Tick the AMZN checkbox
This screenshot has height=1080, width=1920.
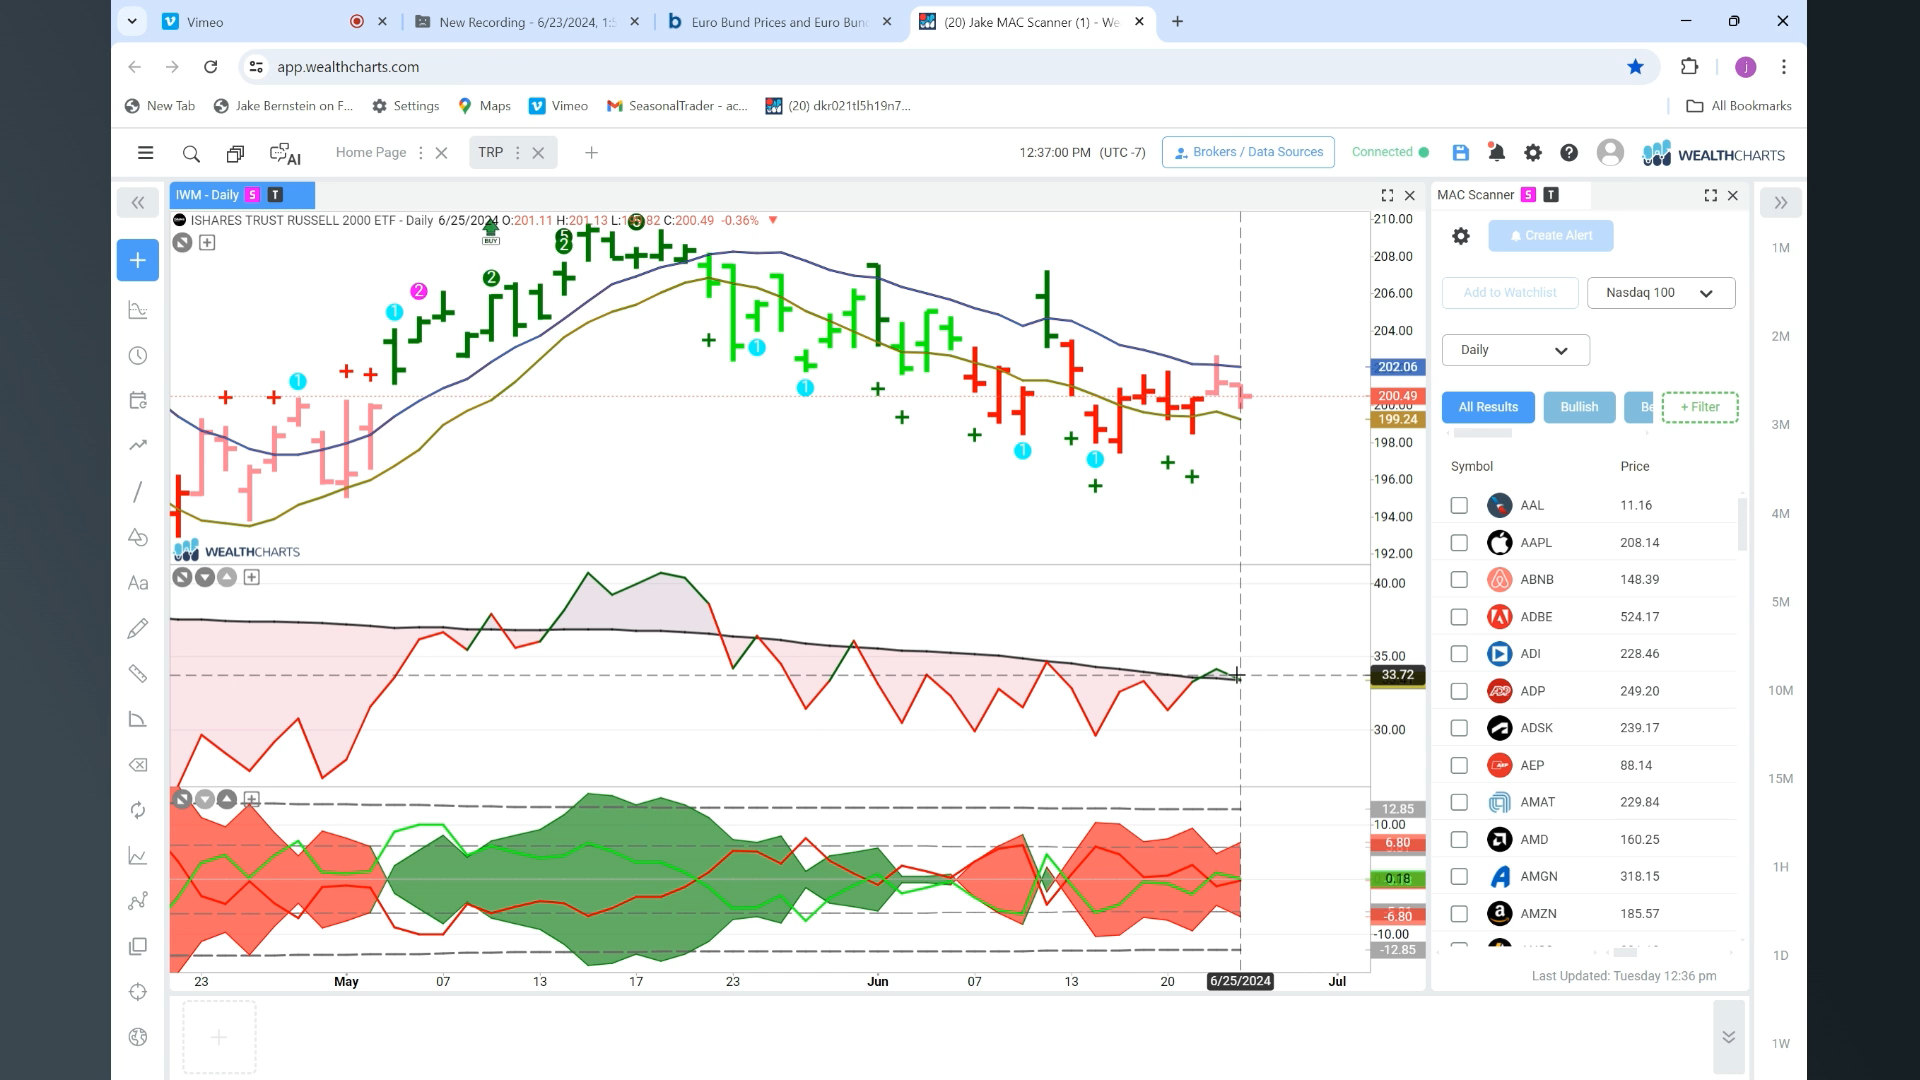pos(1459,914)
